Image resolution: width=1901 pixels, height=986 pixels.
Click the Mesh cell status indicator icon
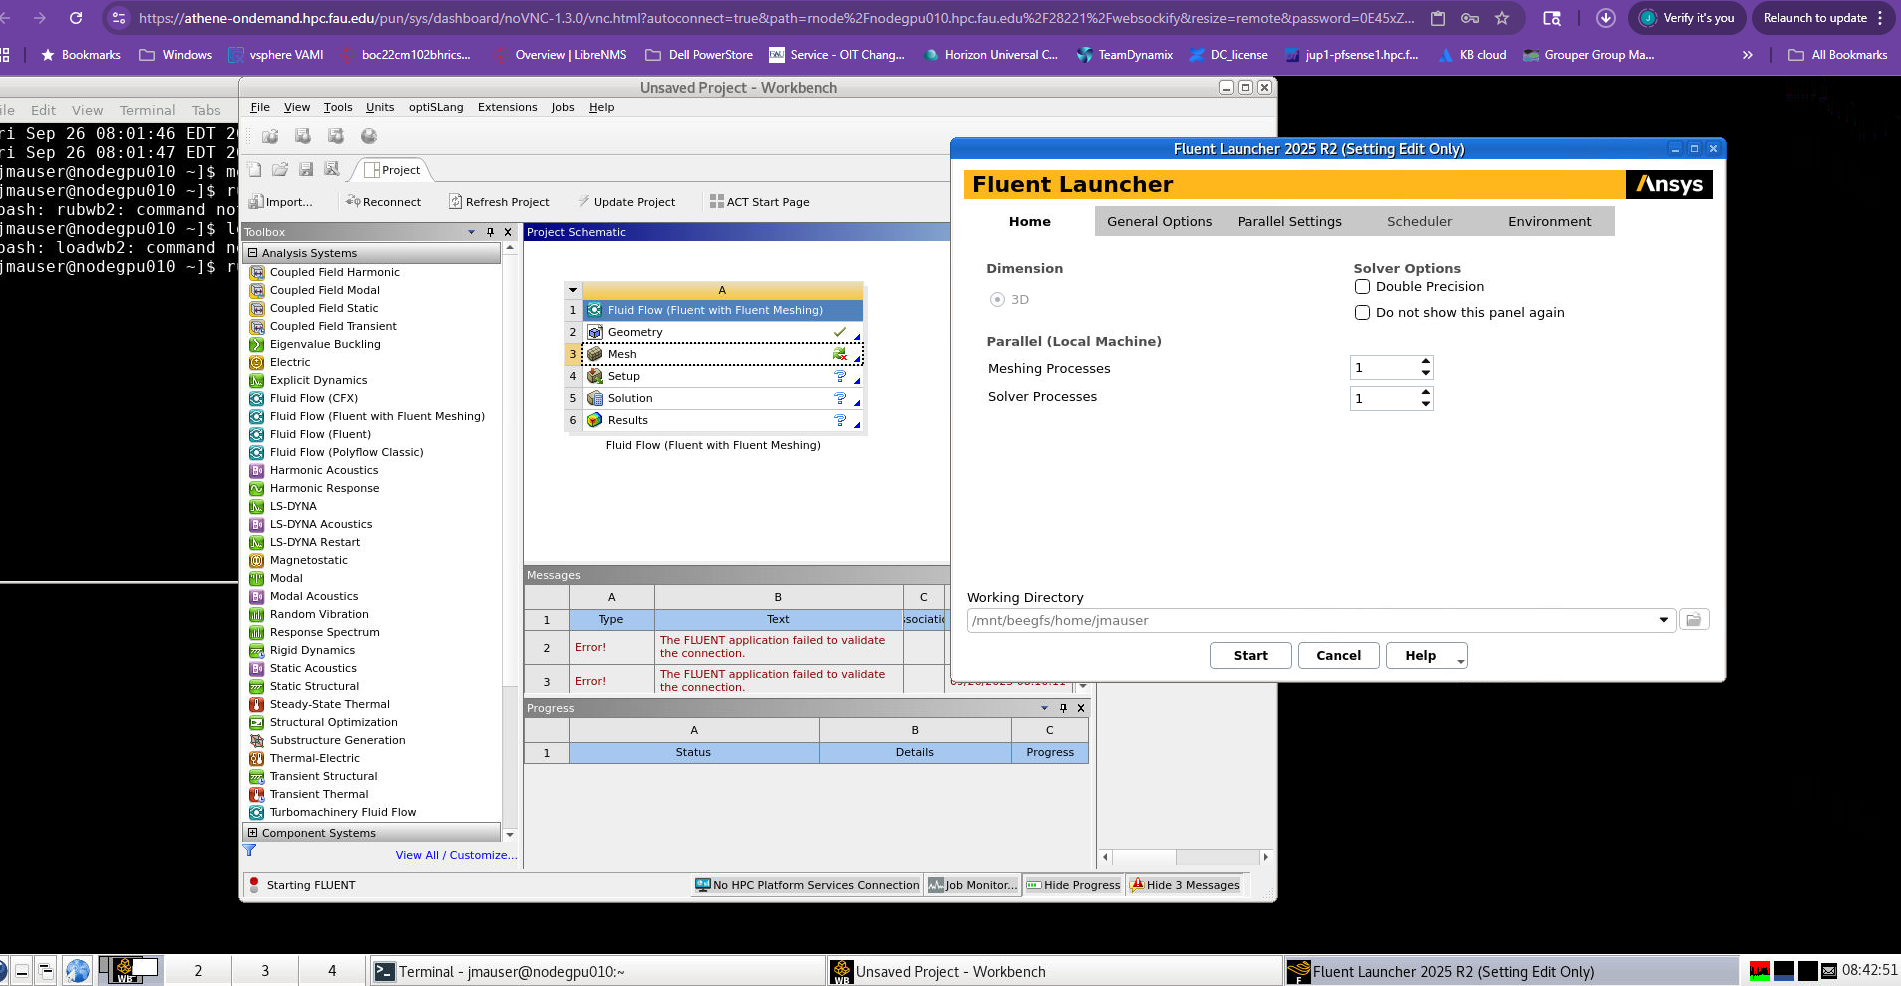click(x=840, y=354)
